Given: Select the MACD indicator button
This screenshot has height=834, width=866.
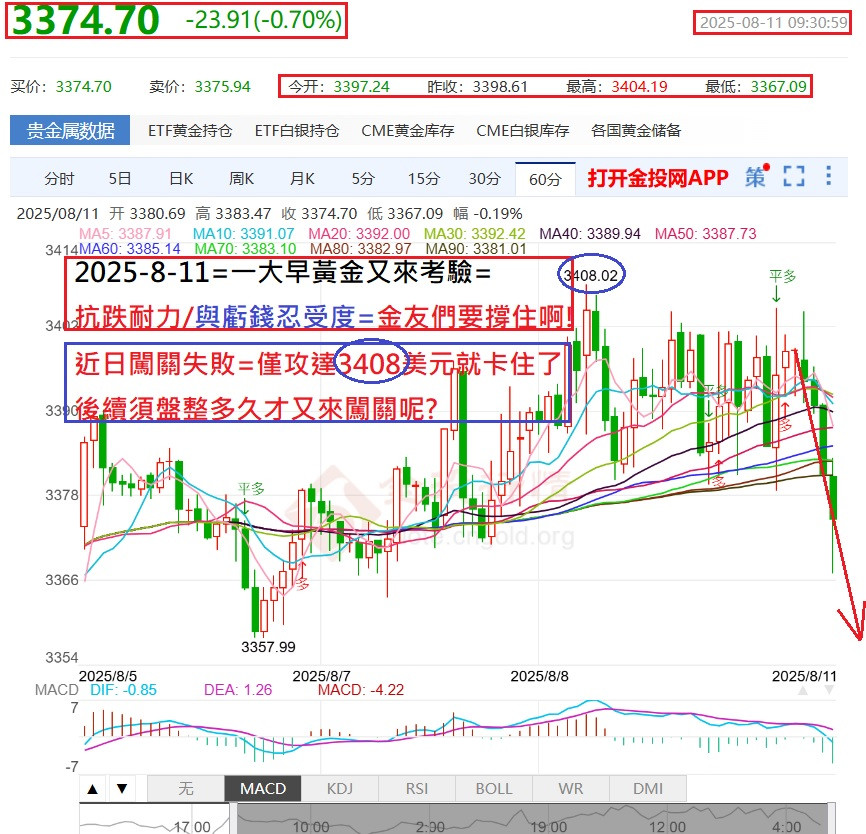Looking at the screenshot, I should (x=263, y=789).
